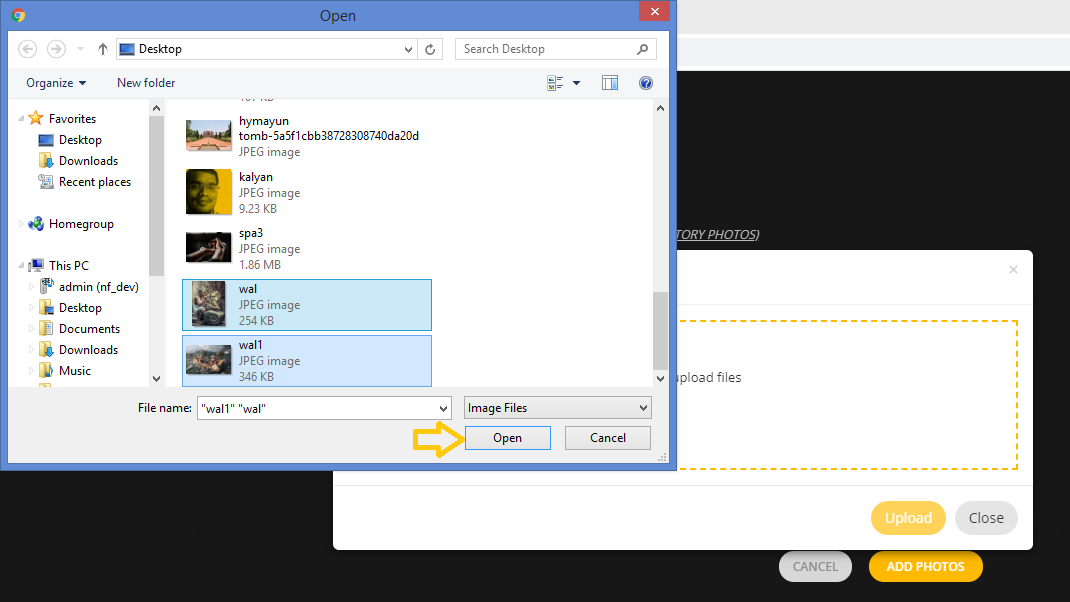Viewport: 1070px width, 602px height.
Task: Select Downloads under This PC
Action: pyautogui.click(x=88, y=350)
